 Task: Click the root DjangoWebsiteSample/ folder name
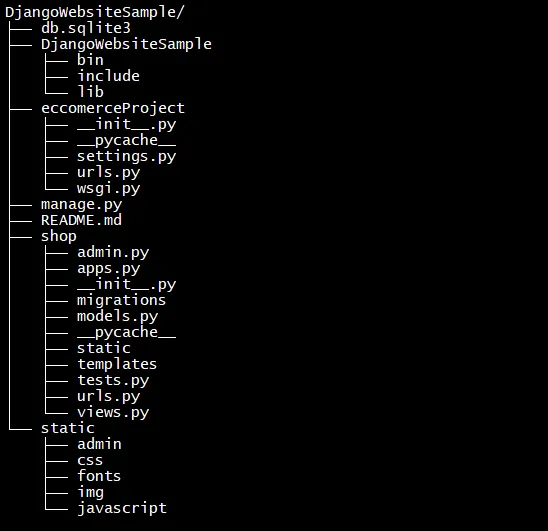94,13
